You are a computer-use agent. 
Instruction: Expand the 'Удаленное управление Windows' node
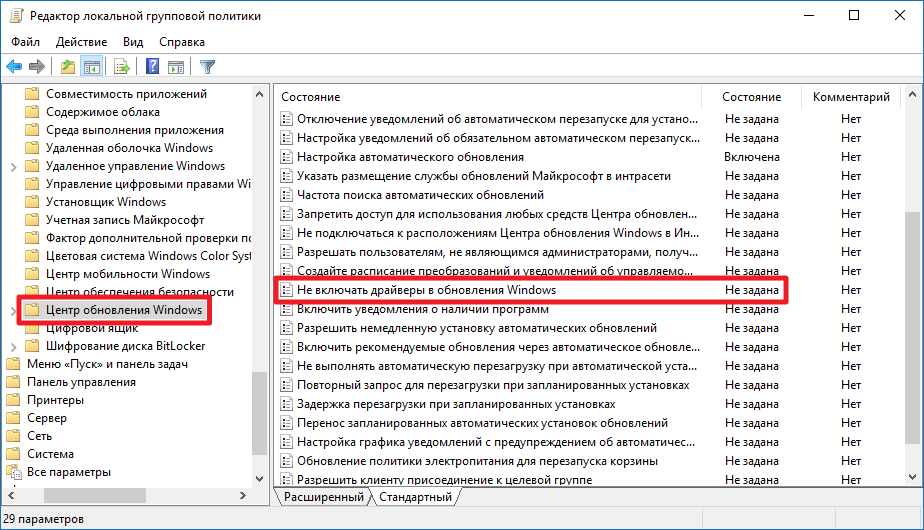[14, 167]
